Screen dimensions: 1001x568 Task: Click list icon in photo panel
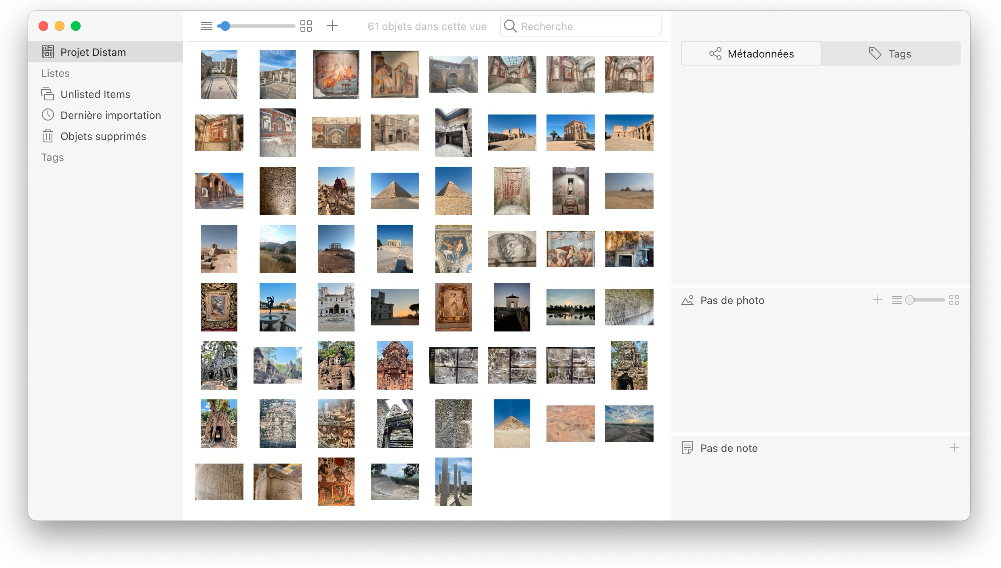[x=897, y=300]
